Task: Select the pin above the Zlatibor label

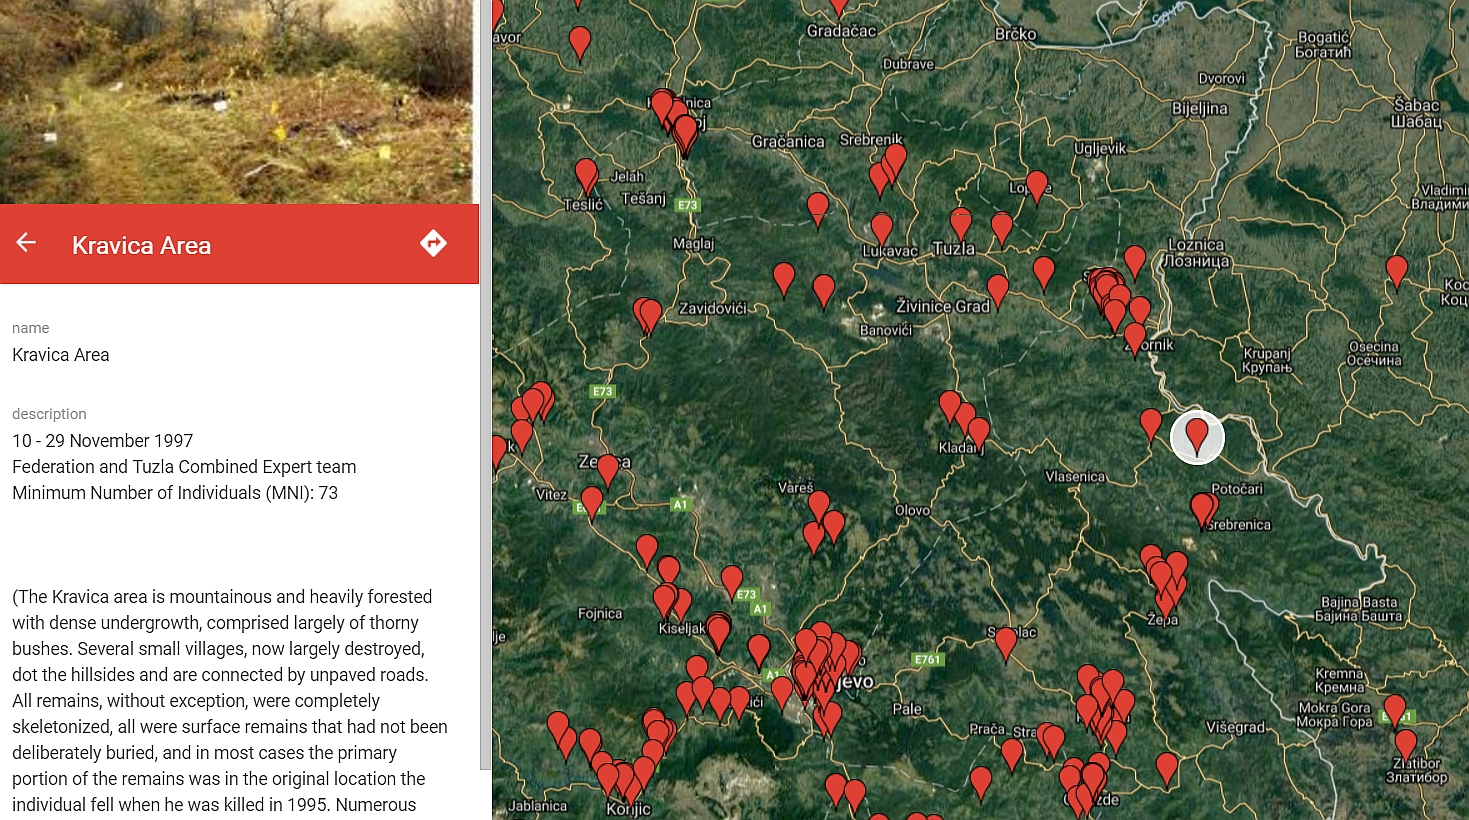Action: pos(1405,744)
